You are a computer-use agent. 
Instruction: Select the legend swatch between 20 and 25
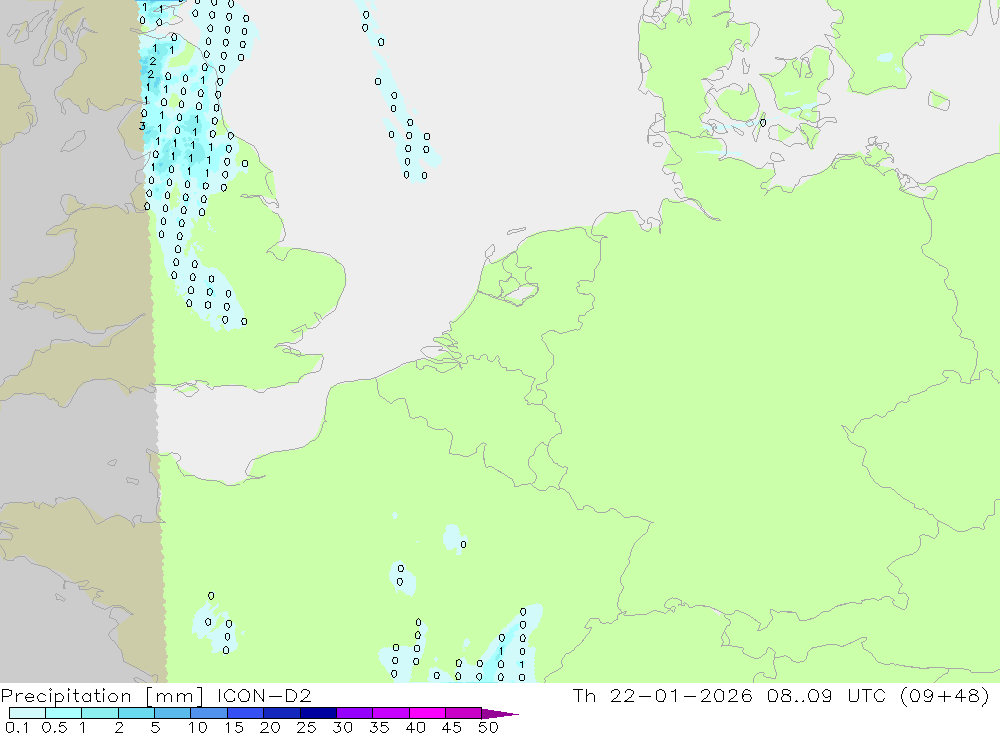282,713
